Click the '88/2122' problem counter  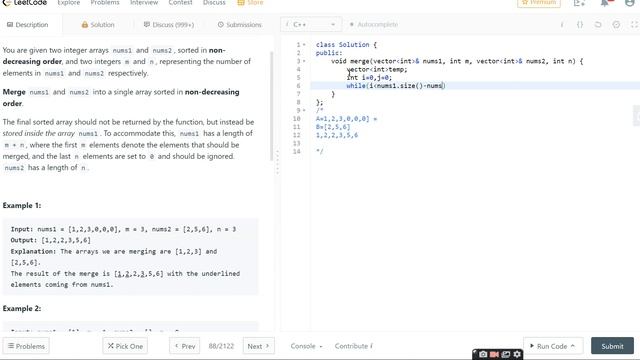221,346
